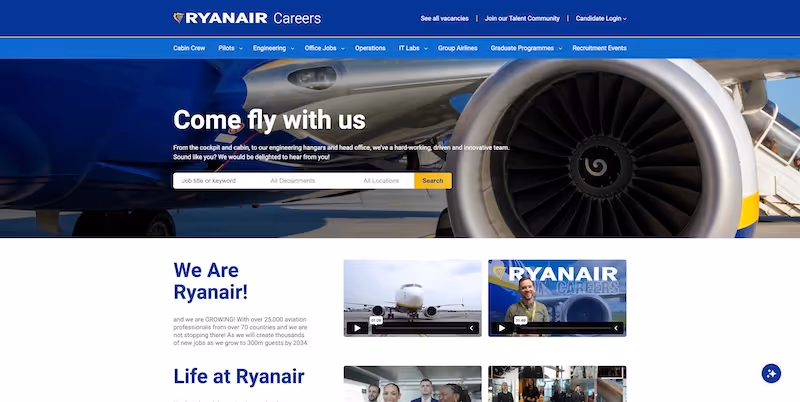Expand the Candidate Login dropdown
Image resolution: width=800 pixels, height=402 pixels.
click(601, 18)
